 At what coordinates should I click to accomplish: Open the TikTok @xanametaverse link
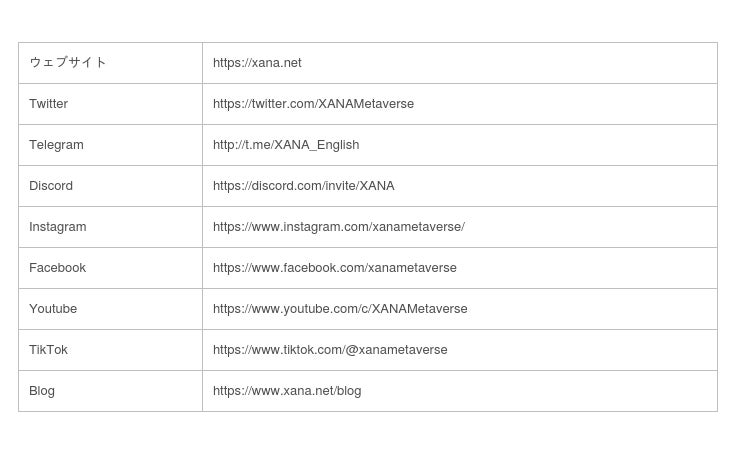click(x=330, y=350)
